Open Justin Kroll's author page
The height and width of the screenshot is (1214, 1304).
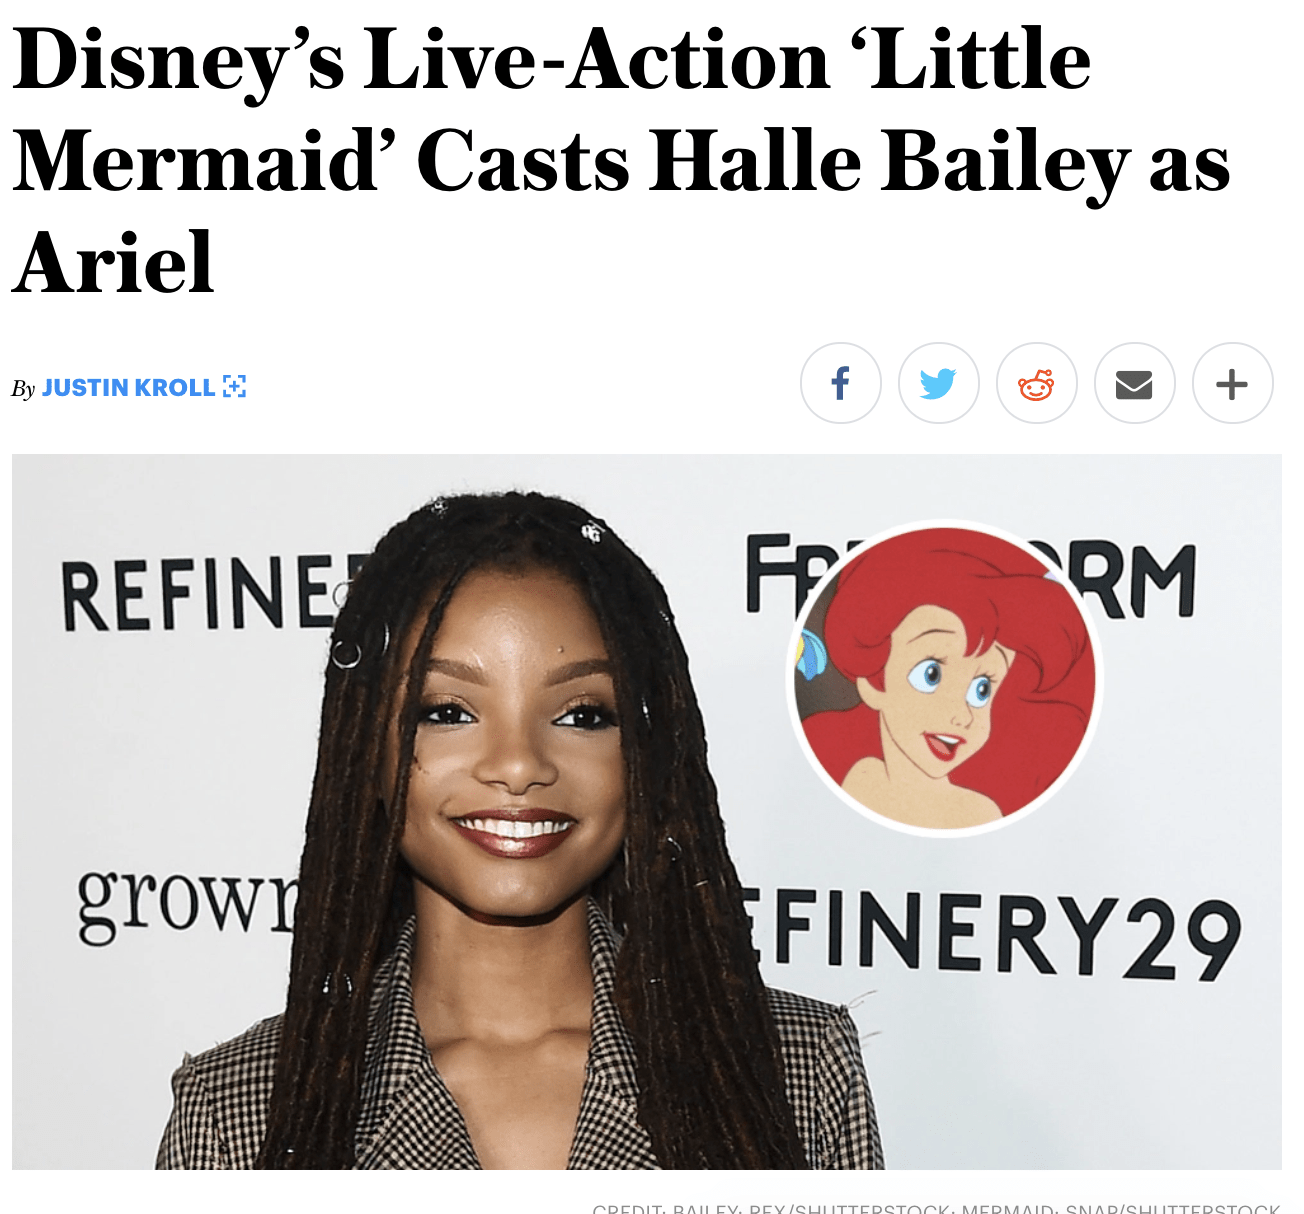128,388
